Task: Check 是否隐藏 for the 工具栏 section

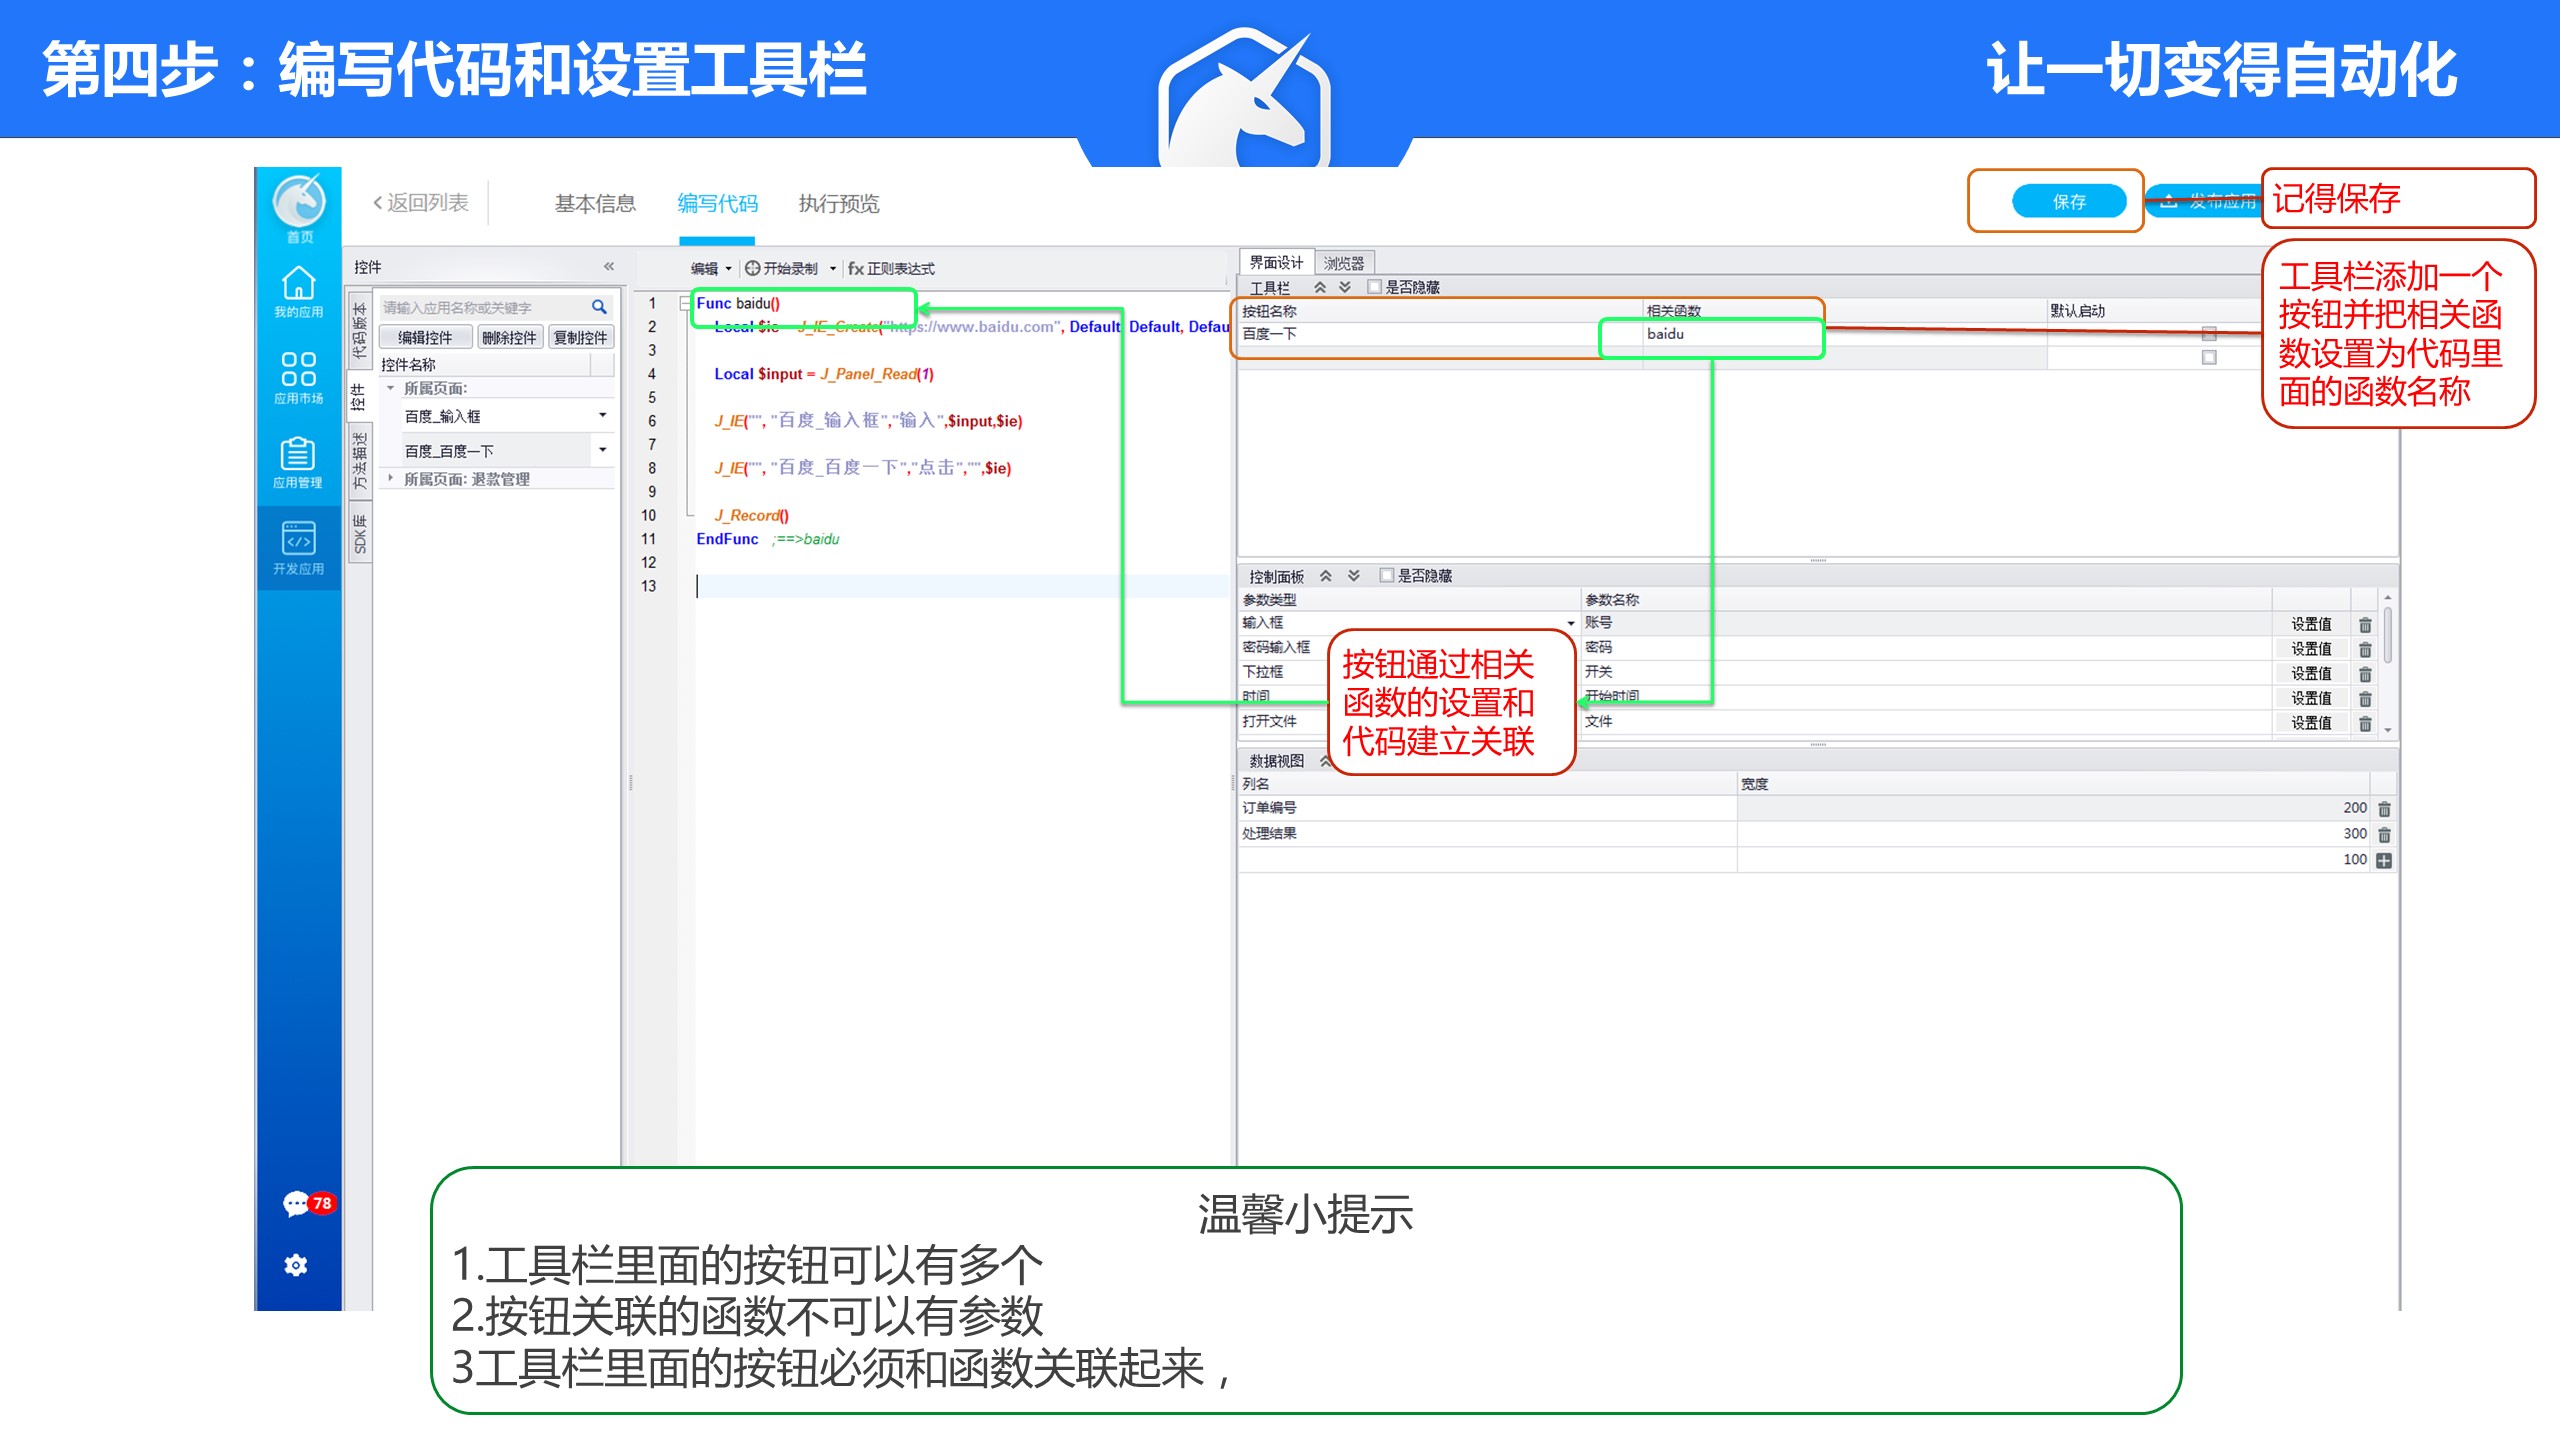Action: coord(1375,287)
